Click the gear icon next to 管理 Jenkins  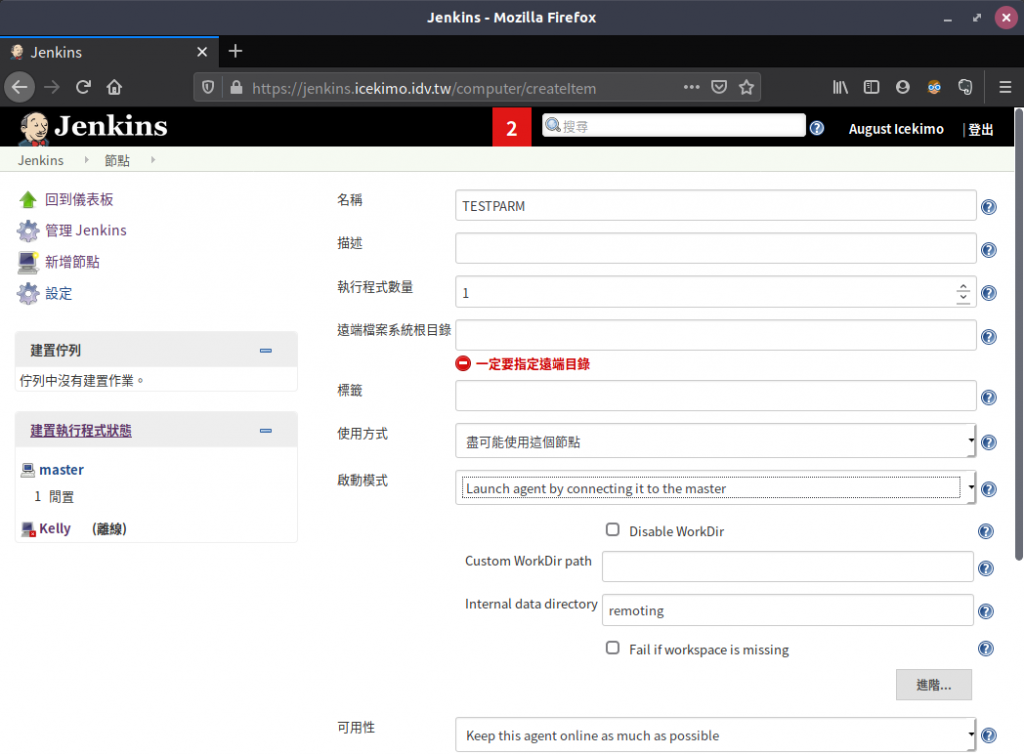point(27,231)
